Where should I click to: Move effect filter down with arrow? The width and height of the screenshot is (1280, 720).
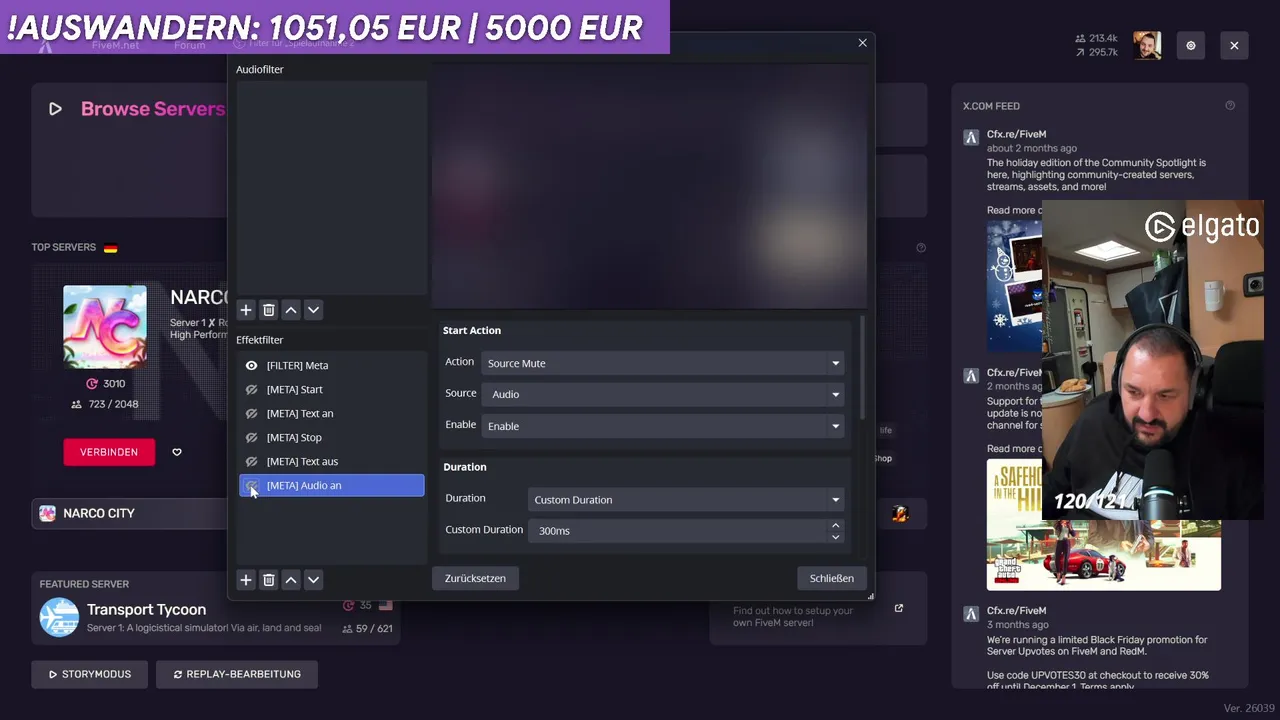(x=313, y=580)
